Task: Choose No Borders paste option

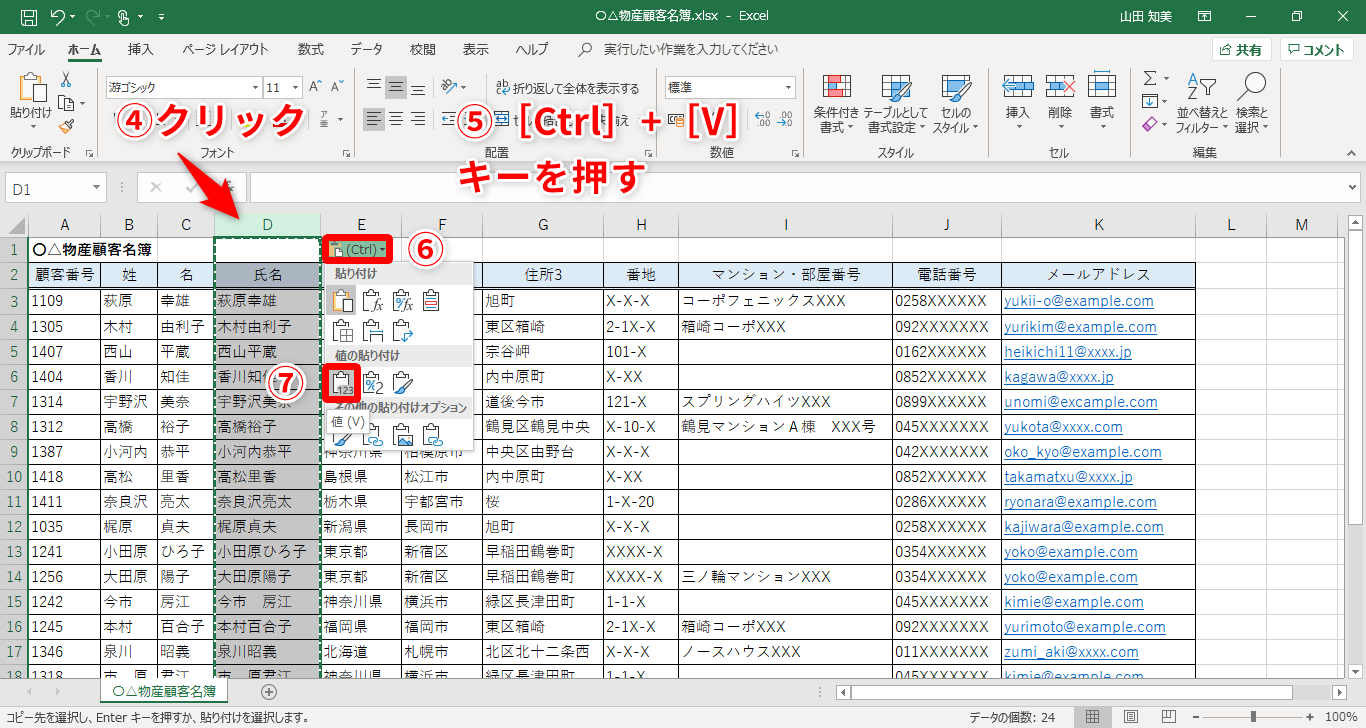Action: tap(342, 330)
